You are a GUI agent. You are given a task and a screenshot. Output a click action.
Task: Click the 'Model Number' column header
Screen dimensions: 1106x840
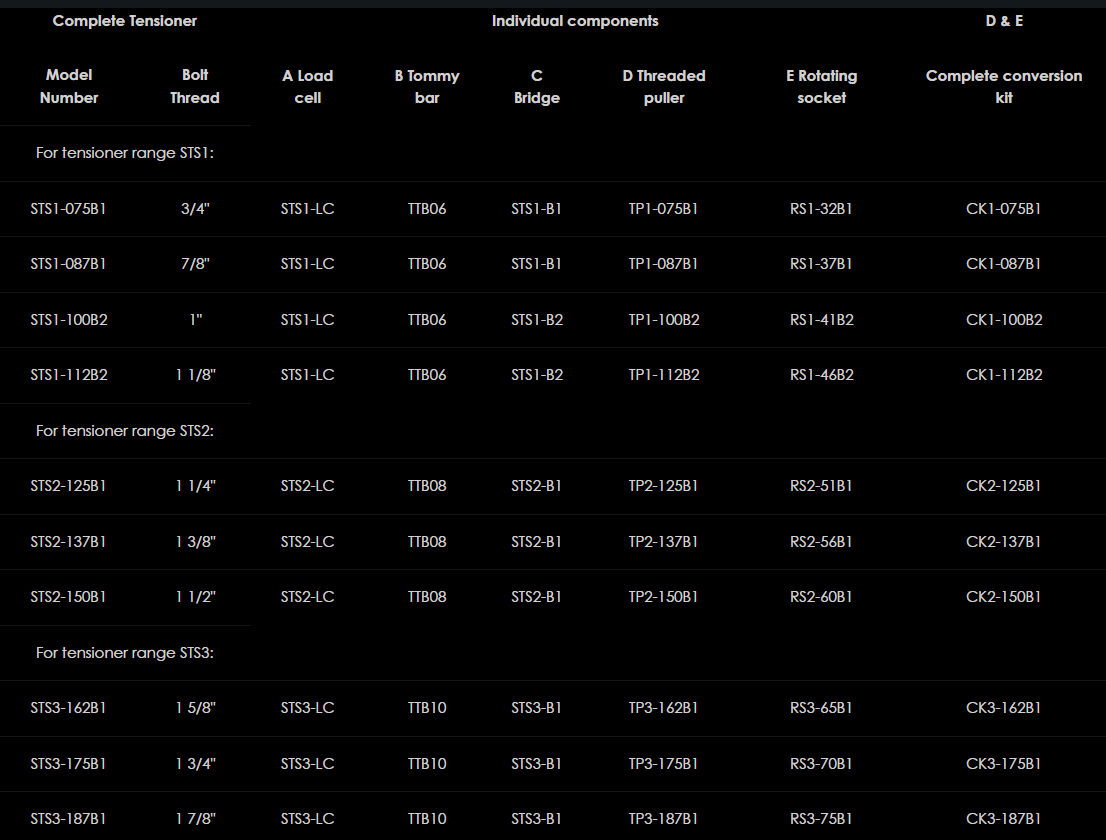[x=69, y=86]
